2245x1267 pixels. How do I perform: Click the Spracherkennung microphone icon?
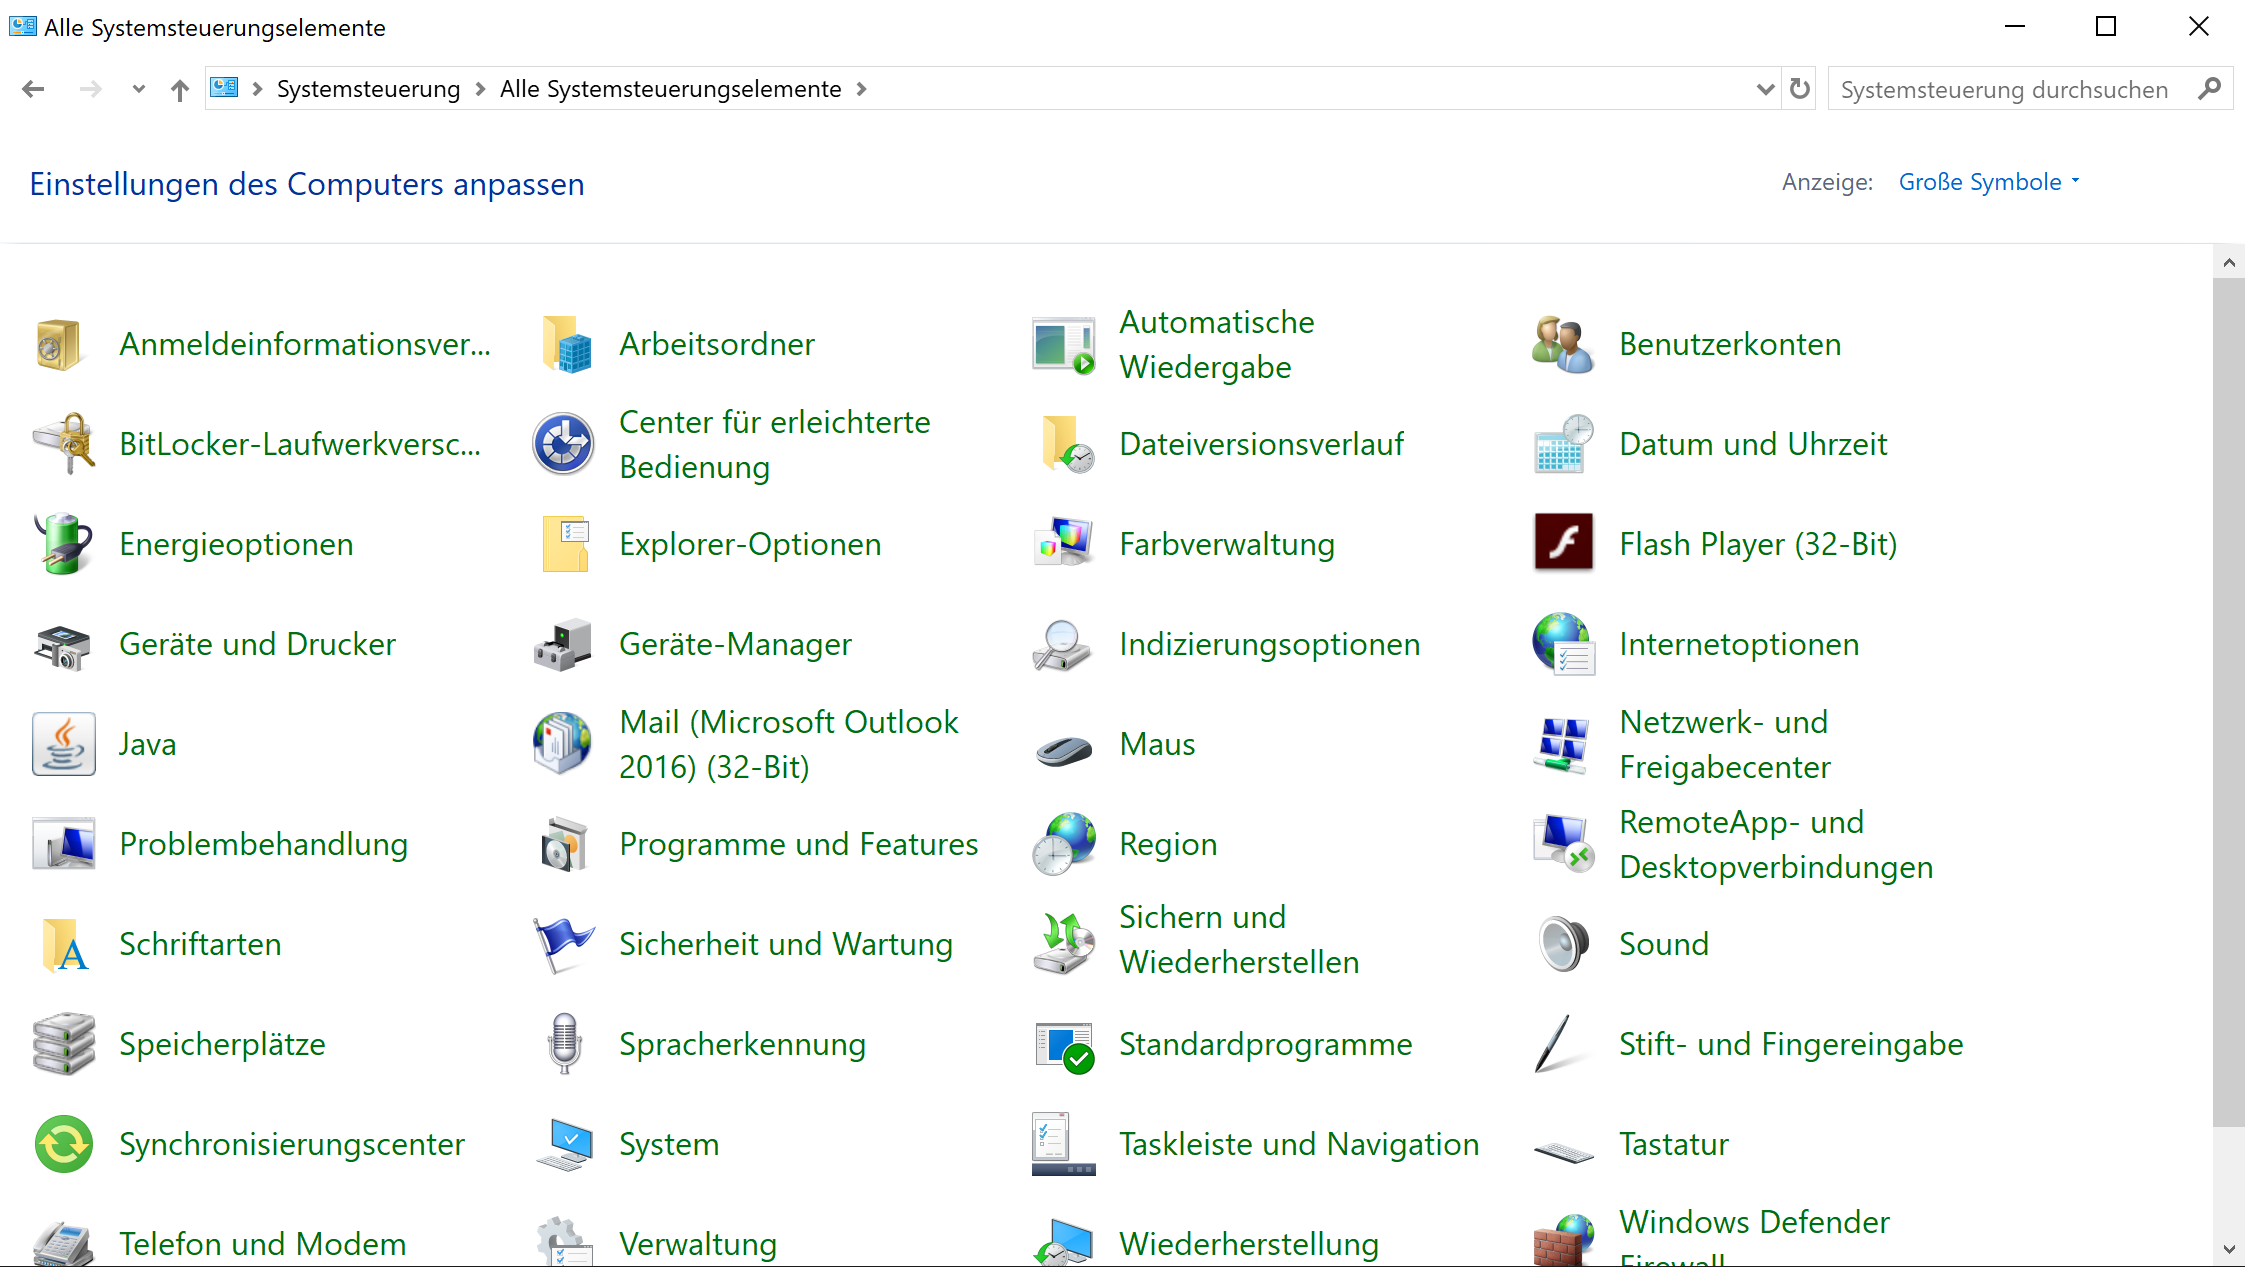[564, 1043]
